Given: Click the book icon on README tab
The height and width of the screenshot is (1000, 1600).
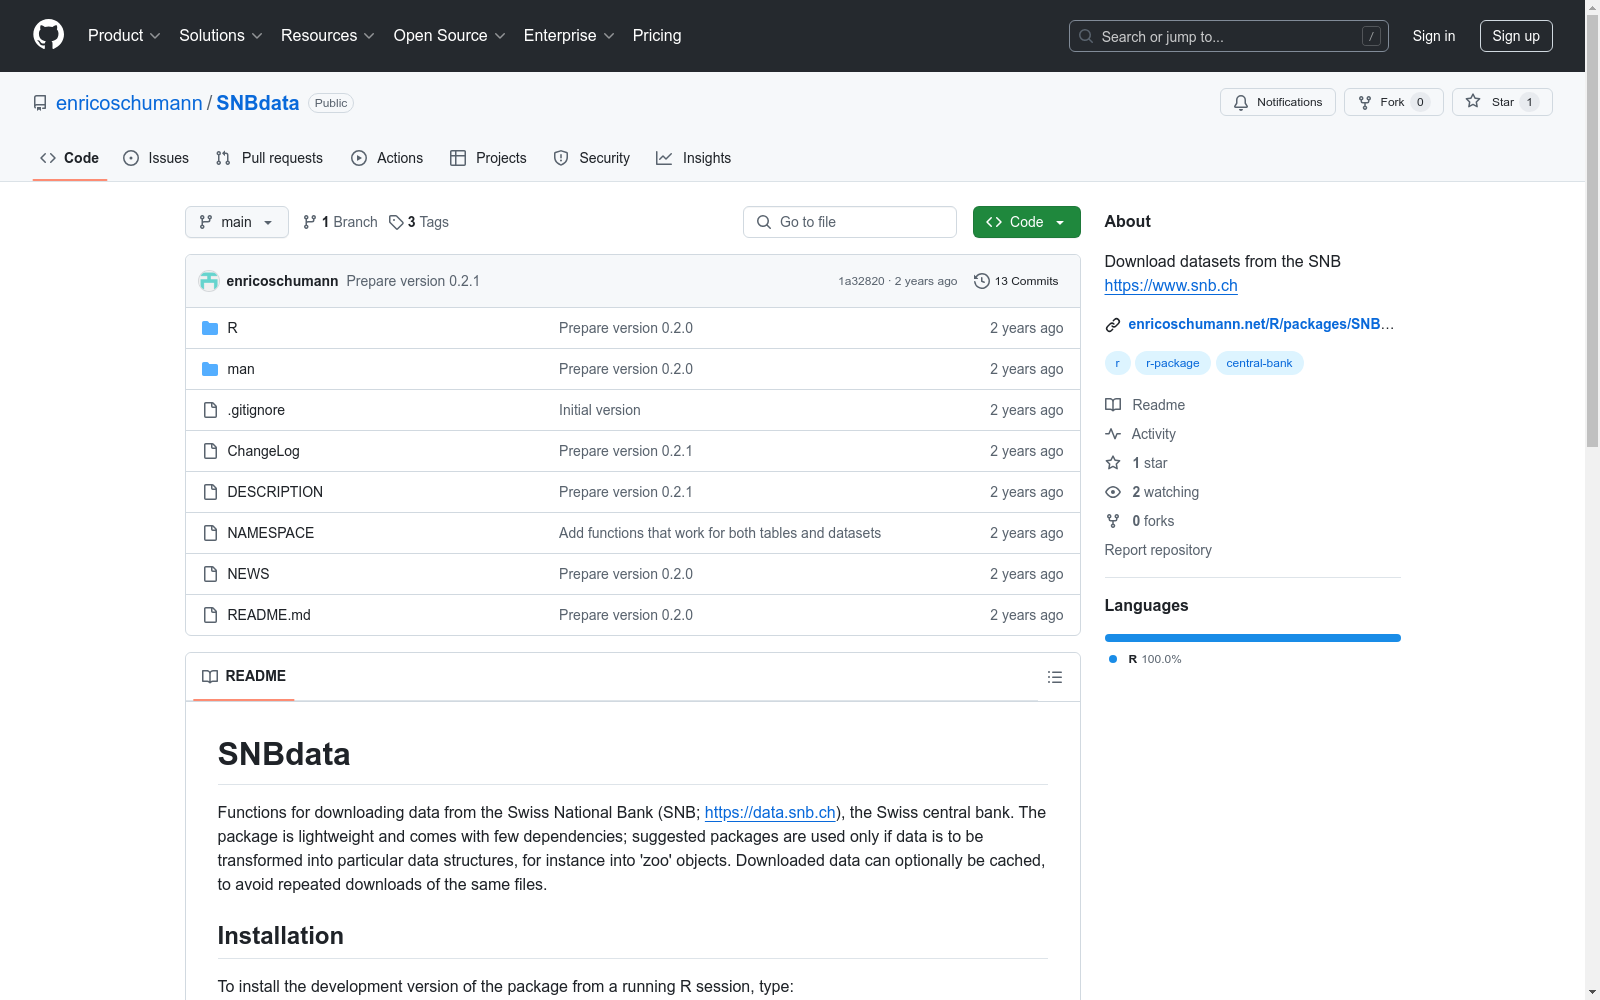Looking at the screenshot, I should (210, 676).
